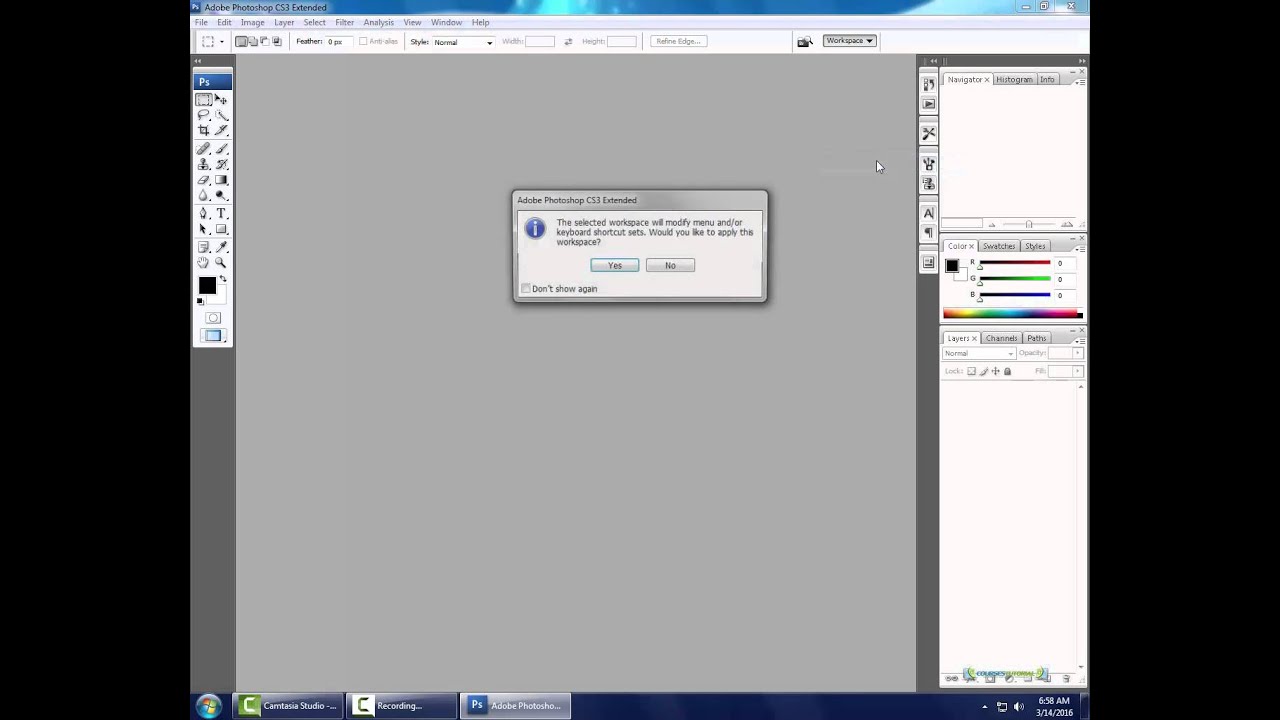
Task: Switch to the Channels tab
Action: [x=1001, y=338]
